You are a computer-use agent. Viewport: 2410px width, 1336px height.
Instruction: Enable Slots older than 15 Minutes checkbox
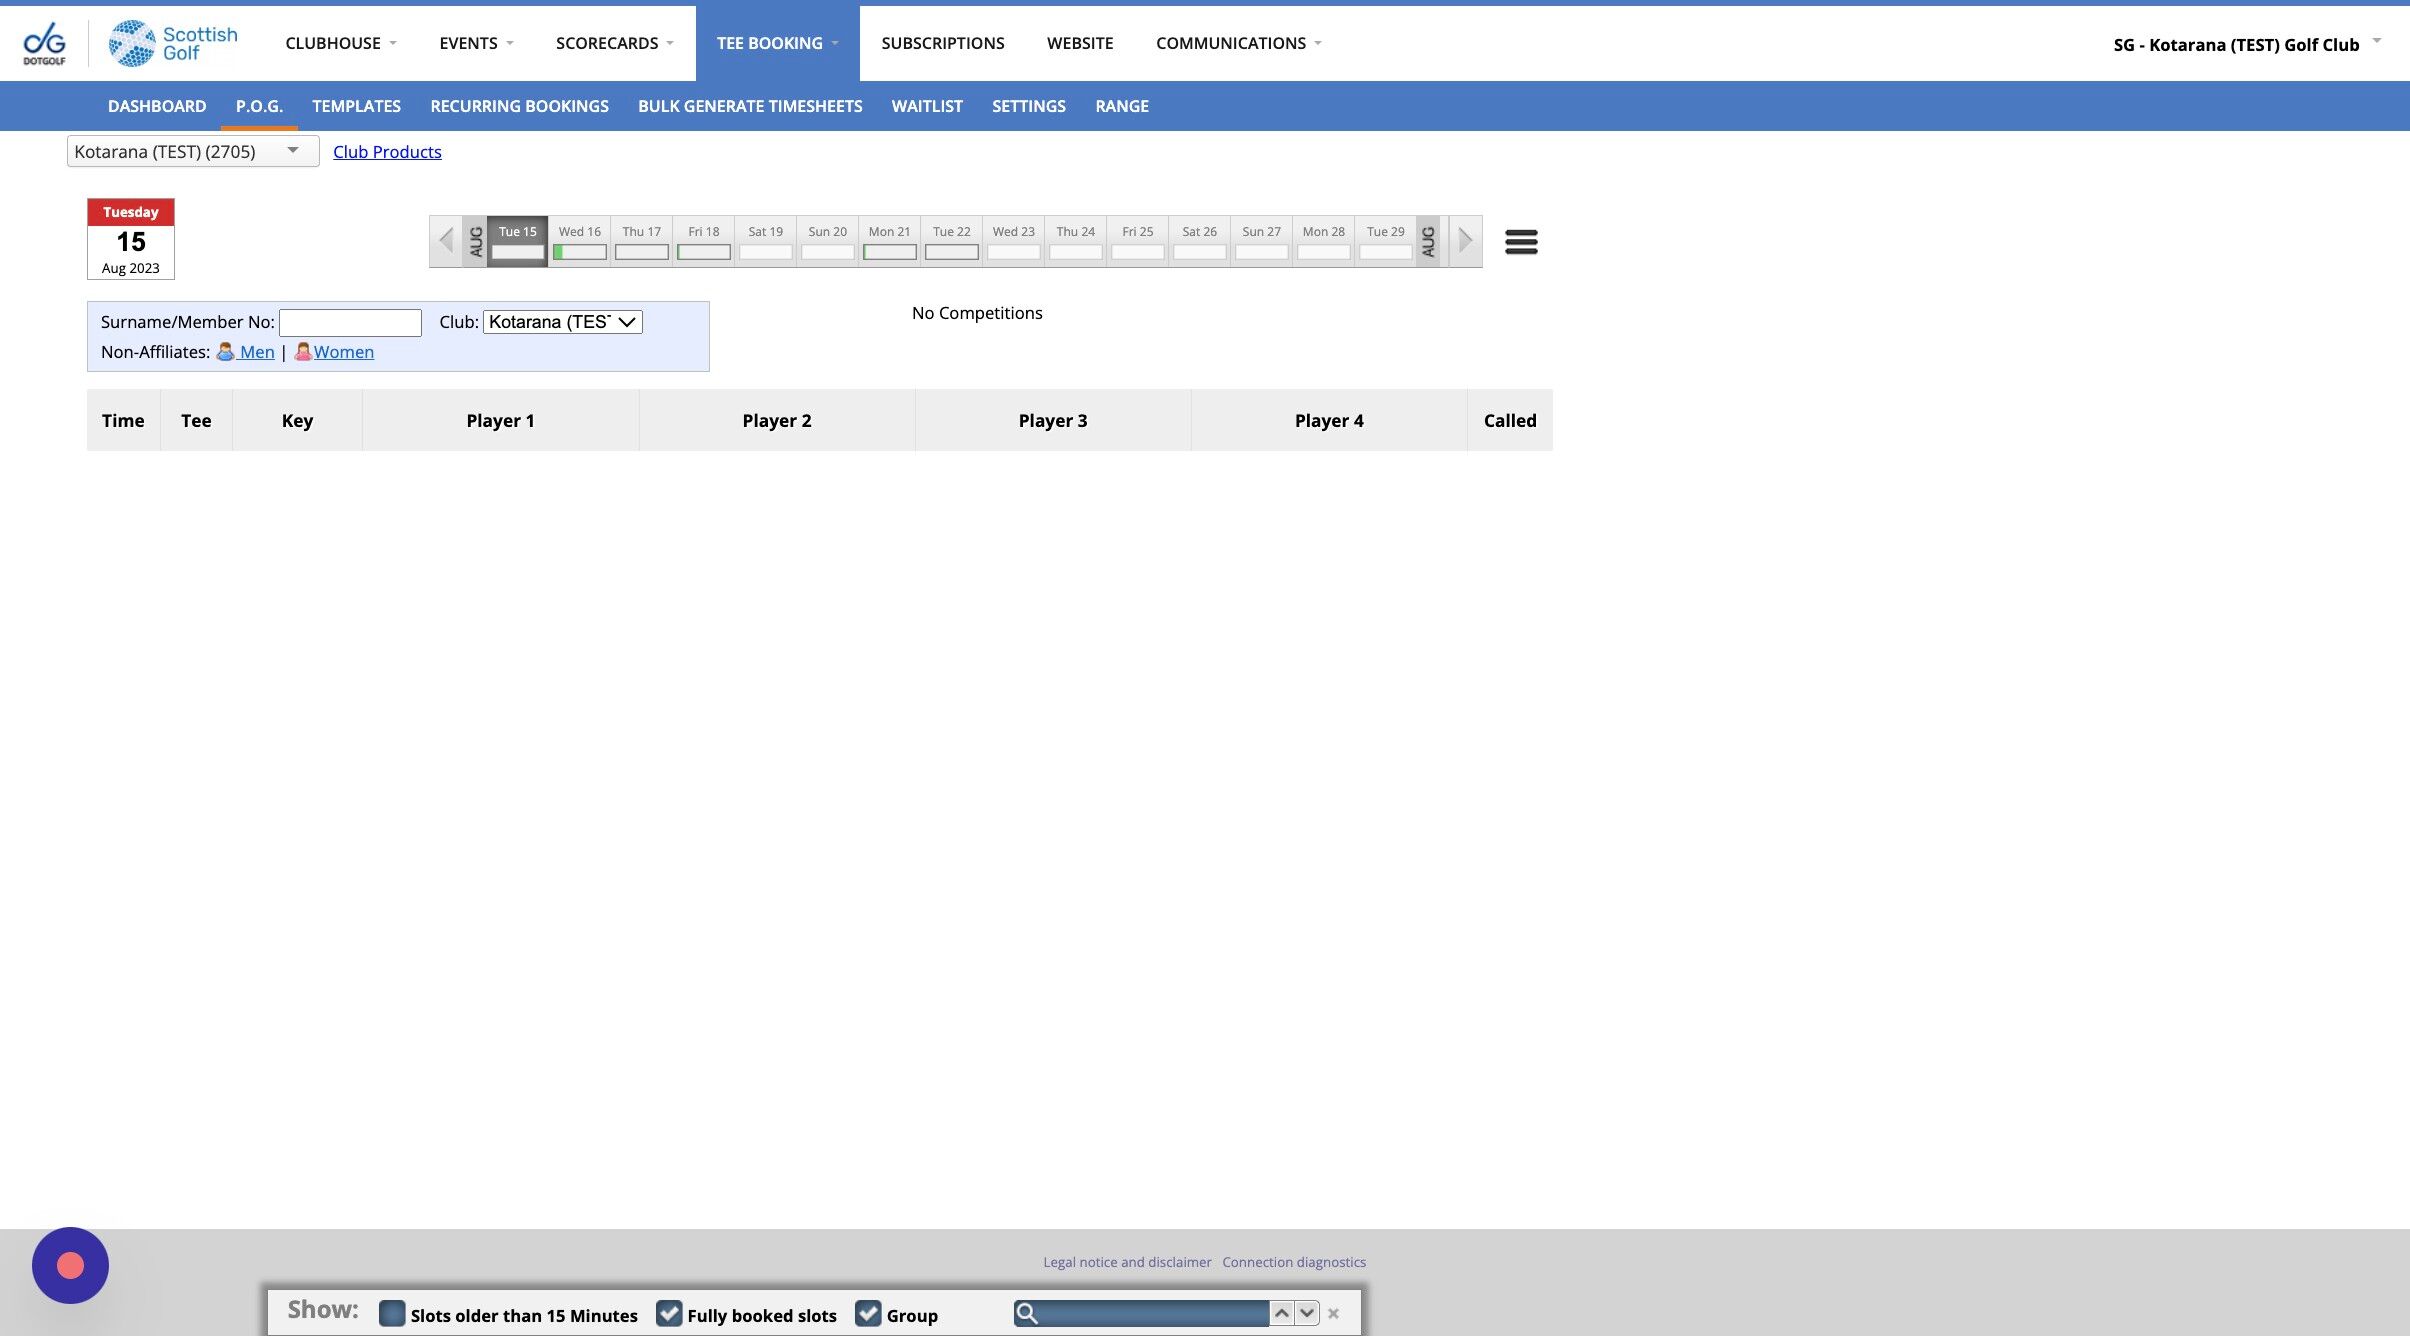click(392, 1314)
